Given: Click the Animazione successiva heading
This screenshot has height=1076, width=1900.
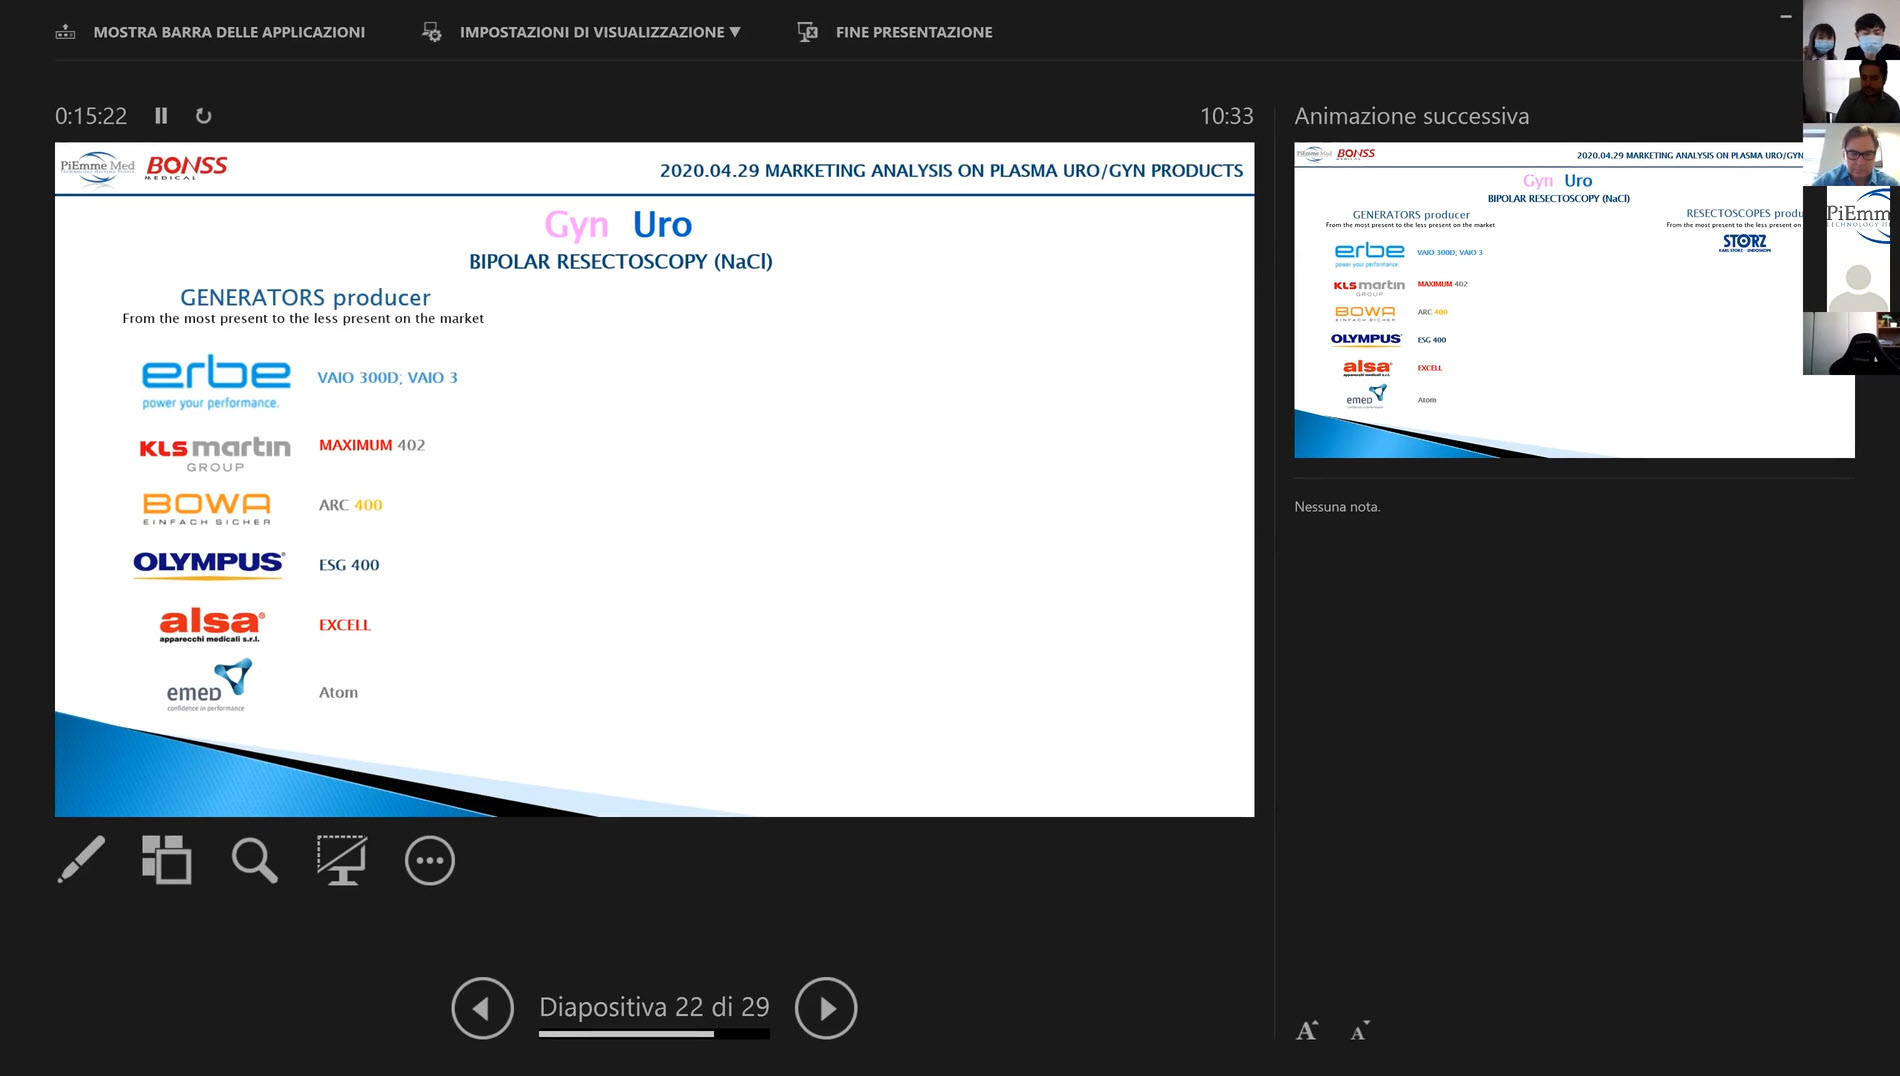Looking at the screenshot, I should 1411,116.
